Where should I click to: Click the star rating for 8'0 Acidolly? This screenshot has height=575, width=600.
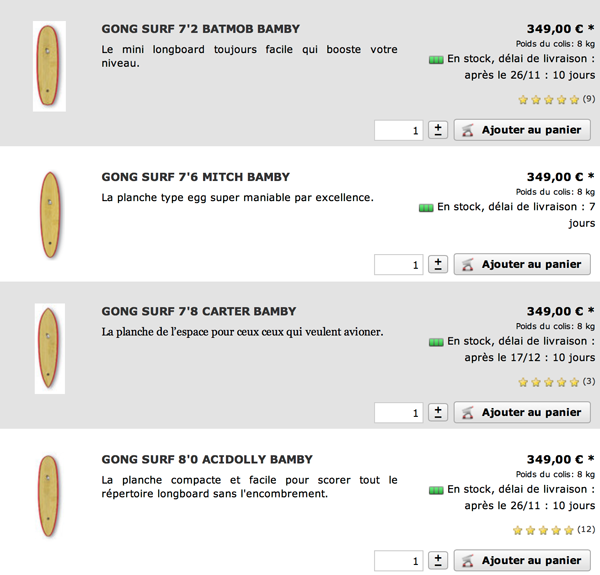point(543,530)
